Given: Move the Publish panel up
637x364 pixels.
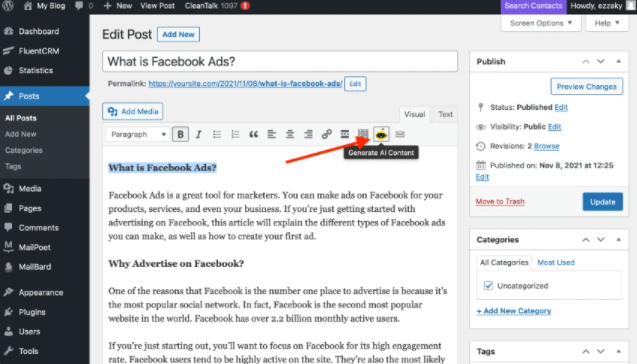Looking at the screenshot, I should pos(585,61).
